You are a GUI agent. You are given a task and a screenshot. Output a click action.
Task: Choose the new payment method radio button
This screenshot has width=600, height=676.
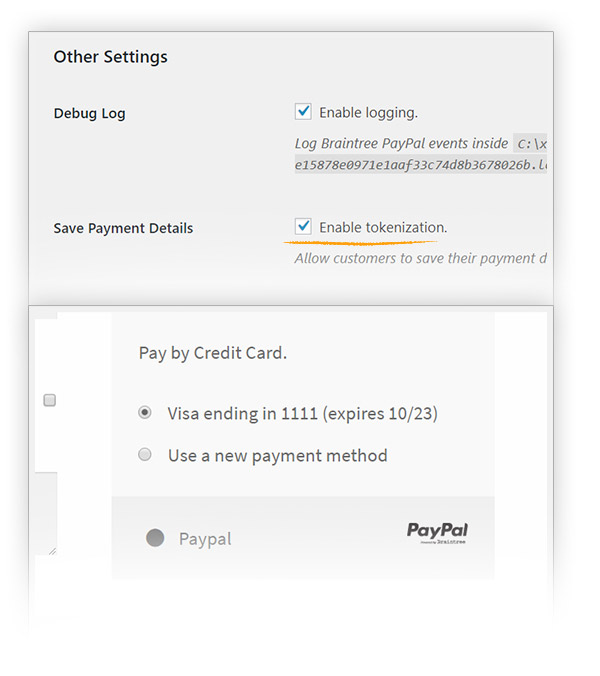point(146,455)
